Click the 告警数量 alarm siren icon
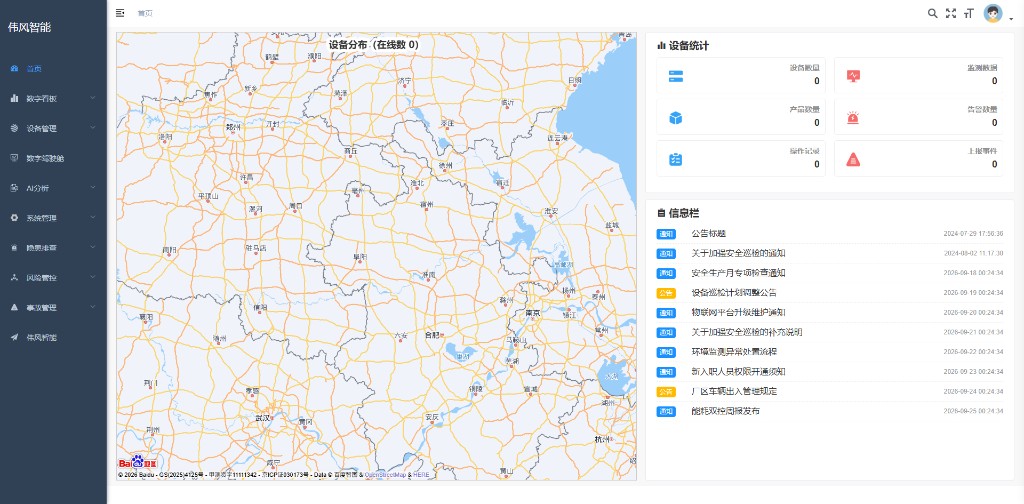This screenshot has height=504, width=1024. (853, 118)
